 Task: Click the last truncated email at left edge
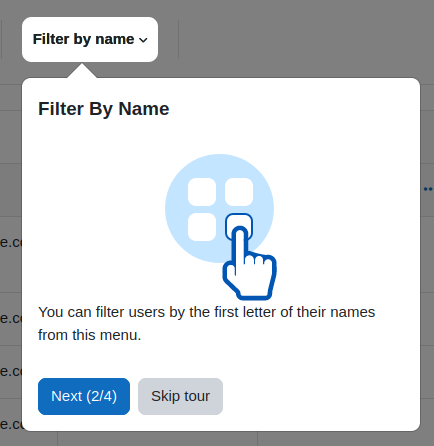click(x=11, y=424)
